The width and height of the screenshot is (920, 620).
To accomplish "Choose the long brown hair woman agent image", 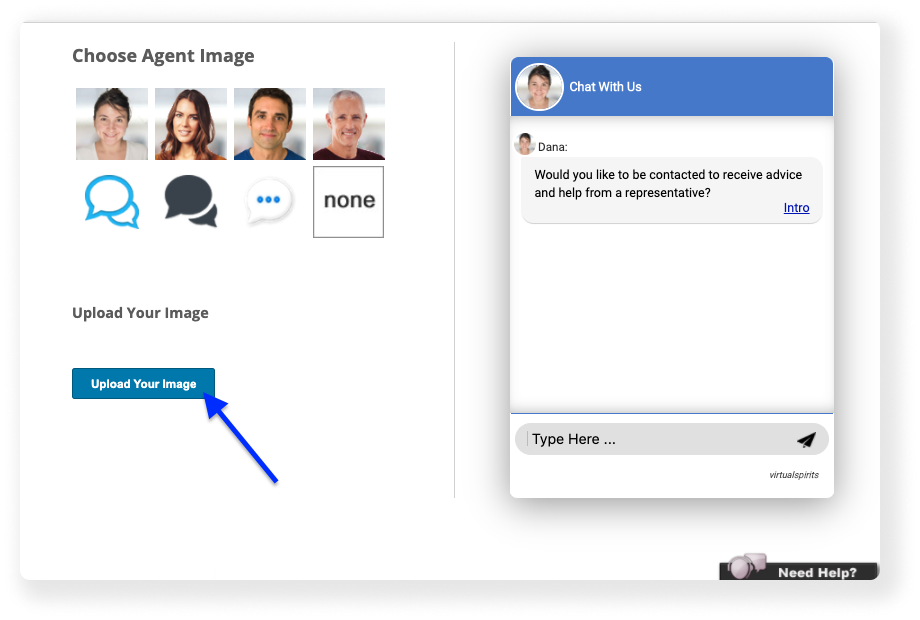I will (191, 124).
